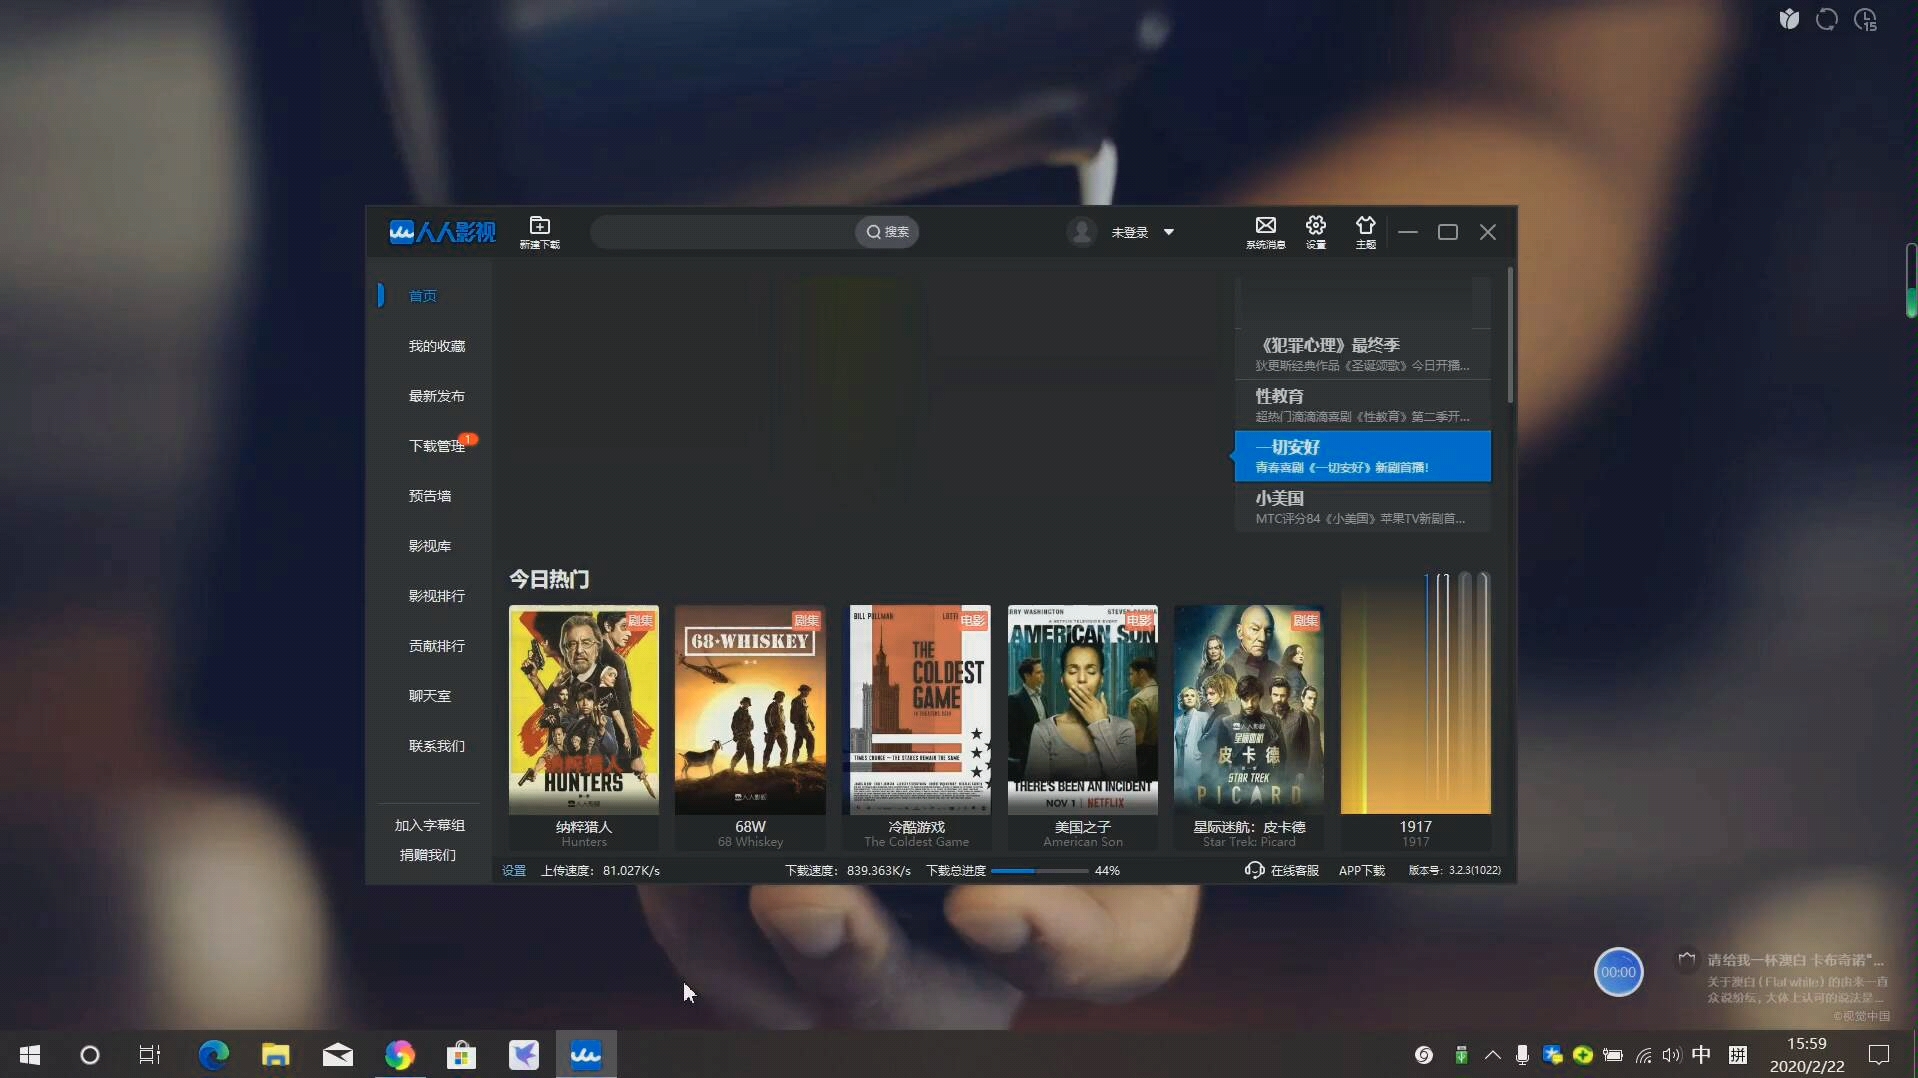Click the timer-15 icon at top-right desktop
The image size is (1918, 1078).
[1866, 19]
